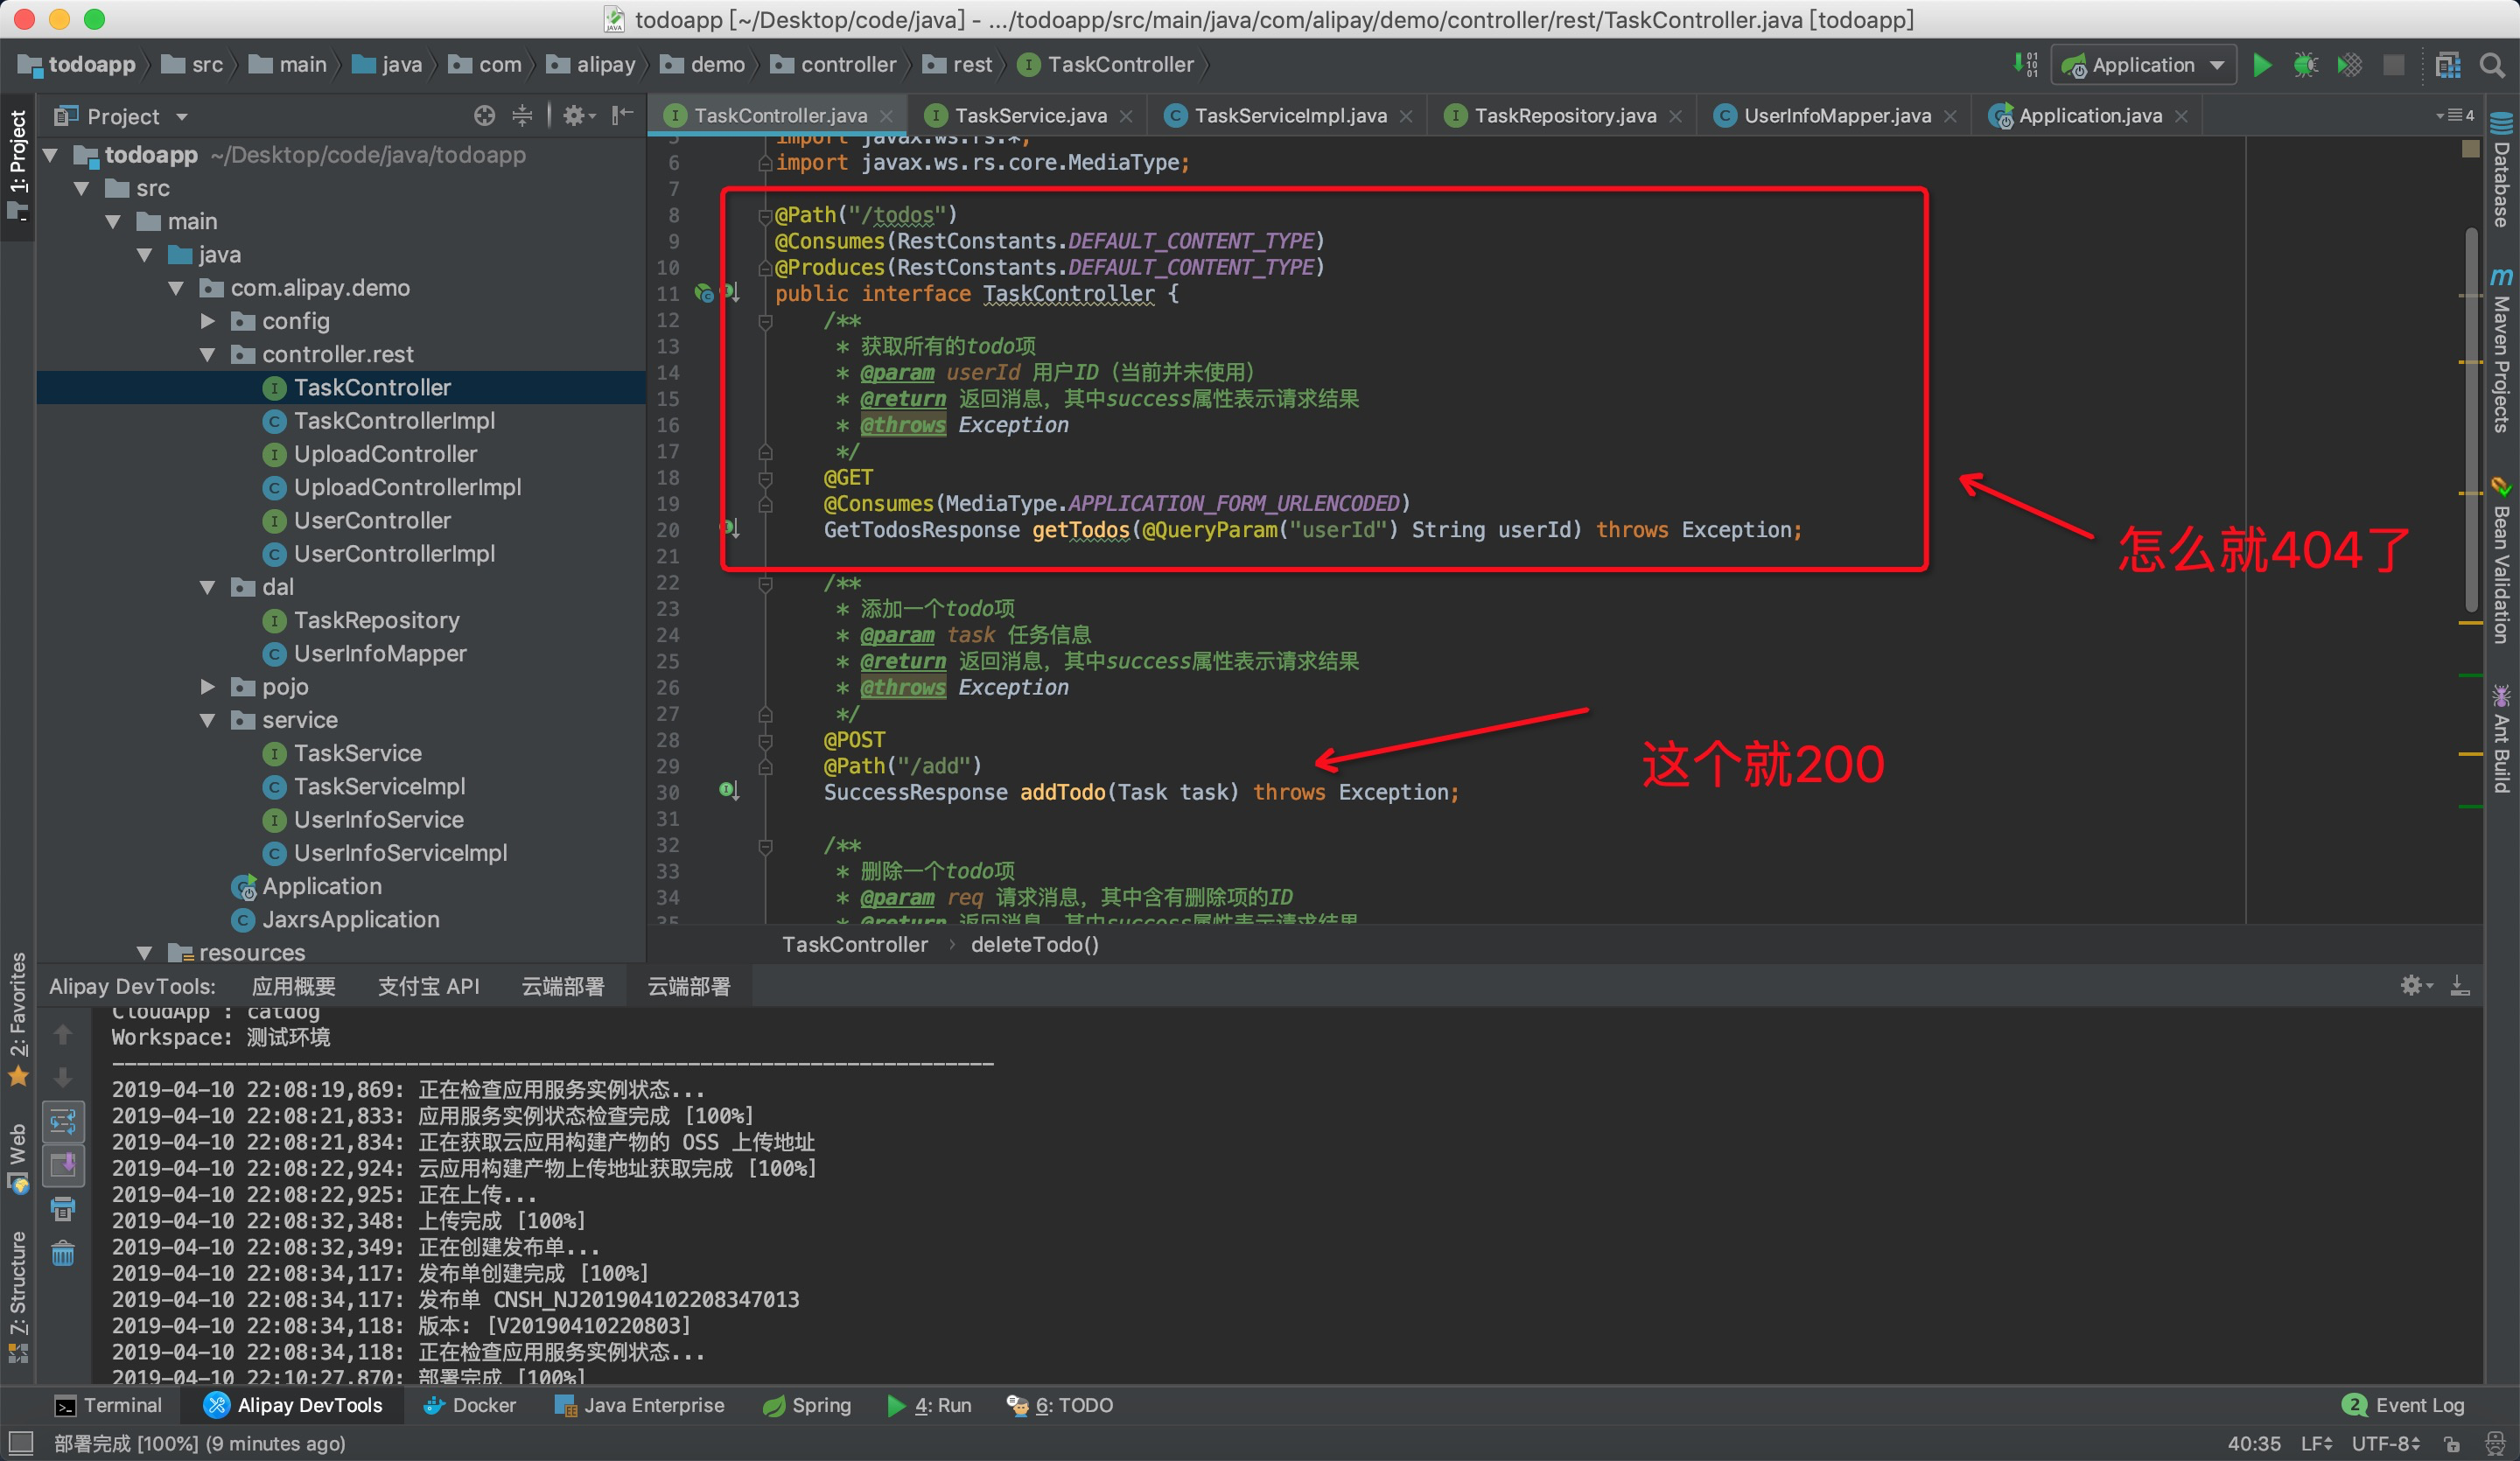Viewport: 2520px width, 1461px height.
Task: Open the Database tool window
Action: click(x=2501, y=171)
